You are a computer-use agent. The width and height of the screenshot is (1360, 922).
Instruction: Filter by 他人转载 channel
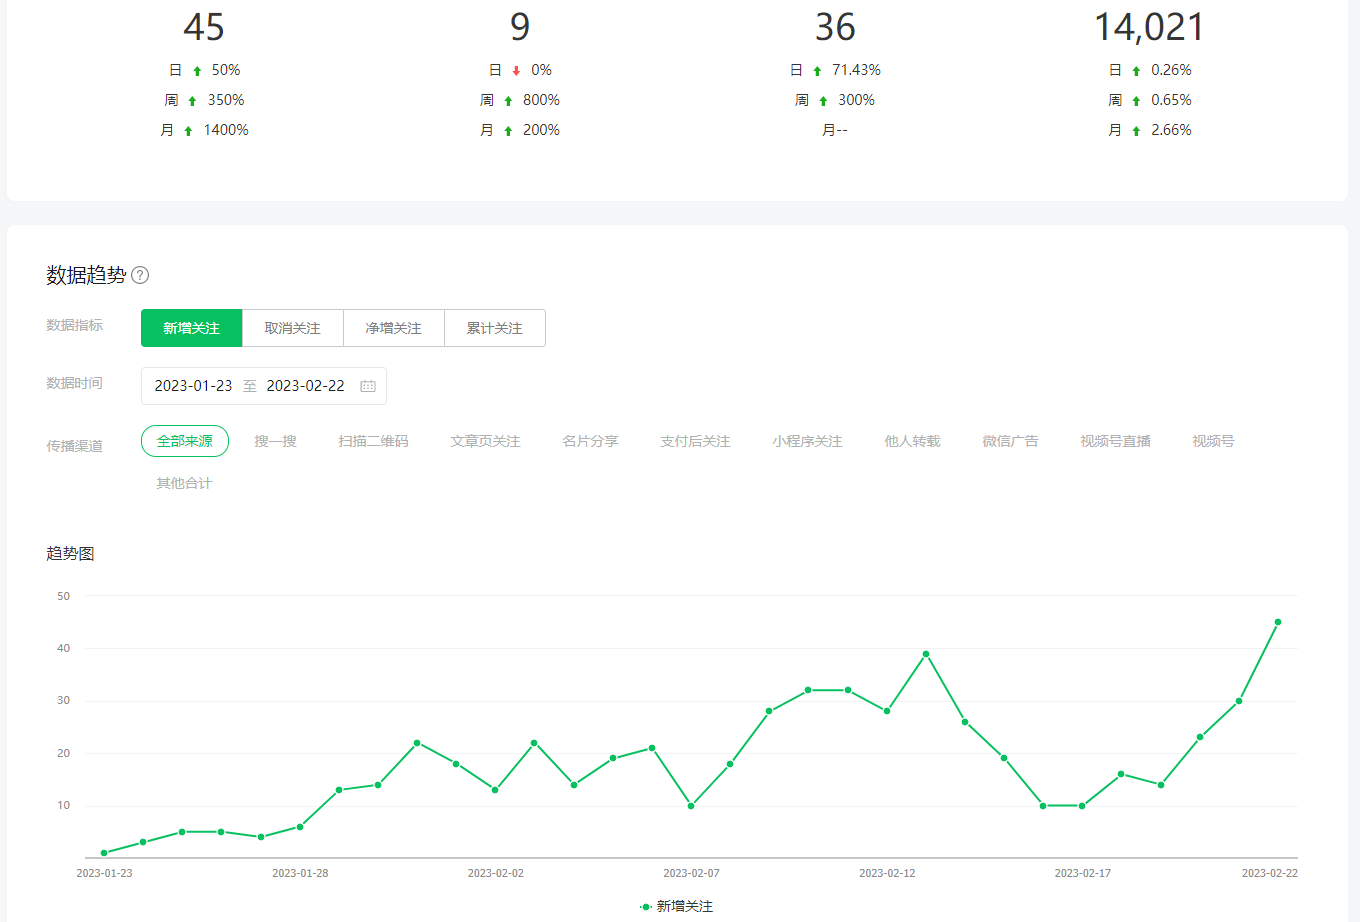(912, 441)
